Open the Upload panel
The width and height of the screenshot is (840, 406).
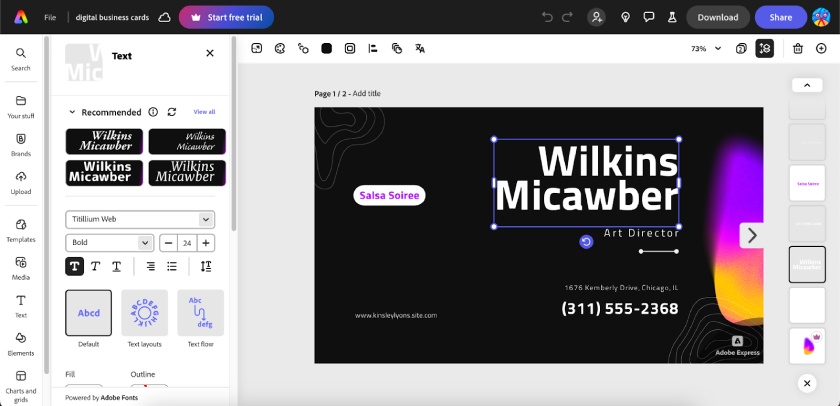[20, 183]
